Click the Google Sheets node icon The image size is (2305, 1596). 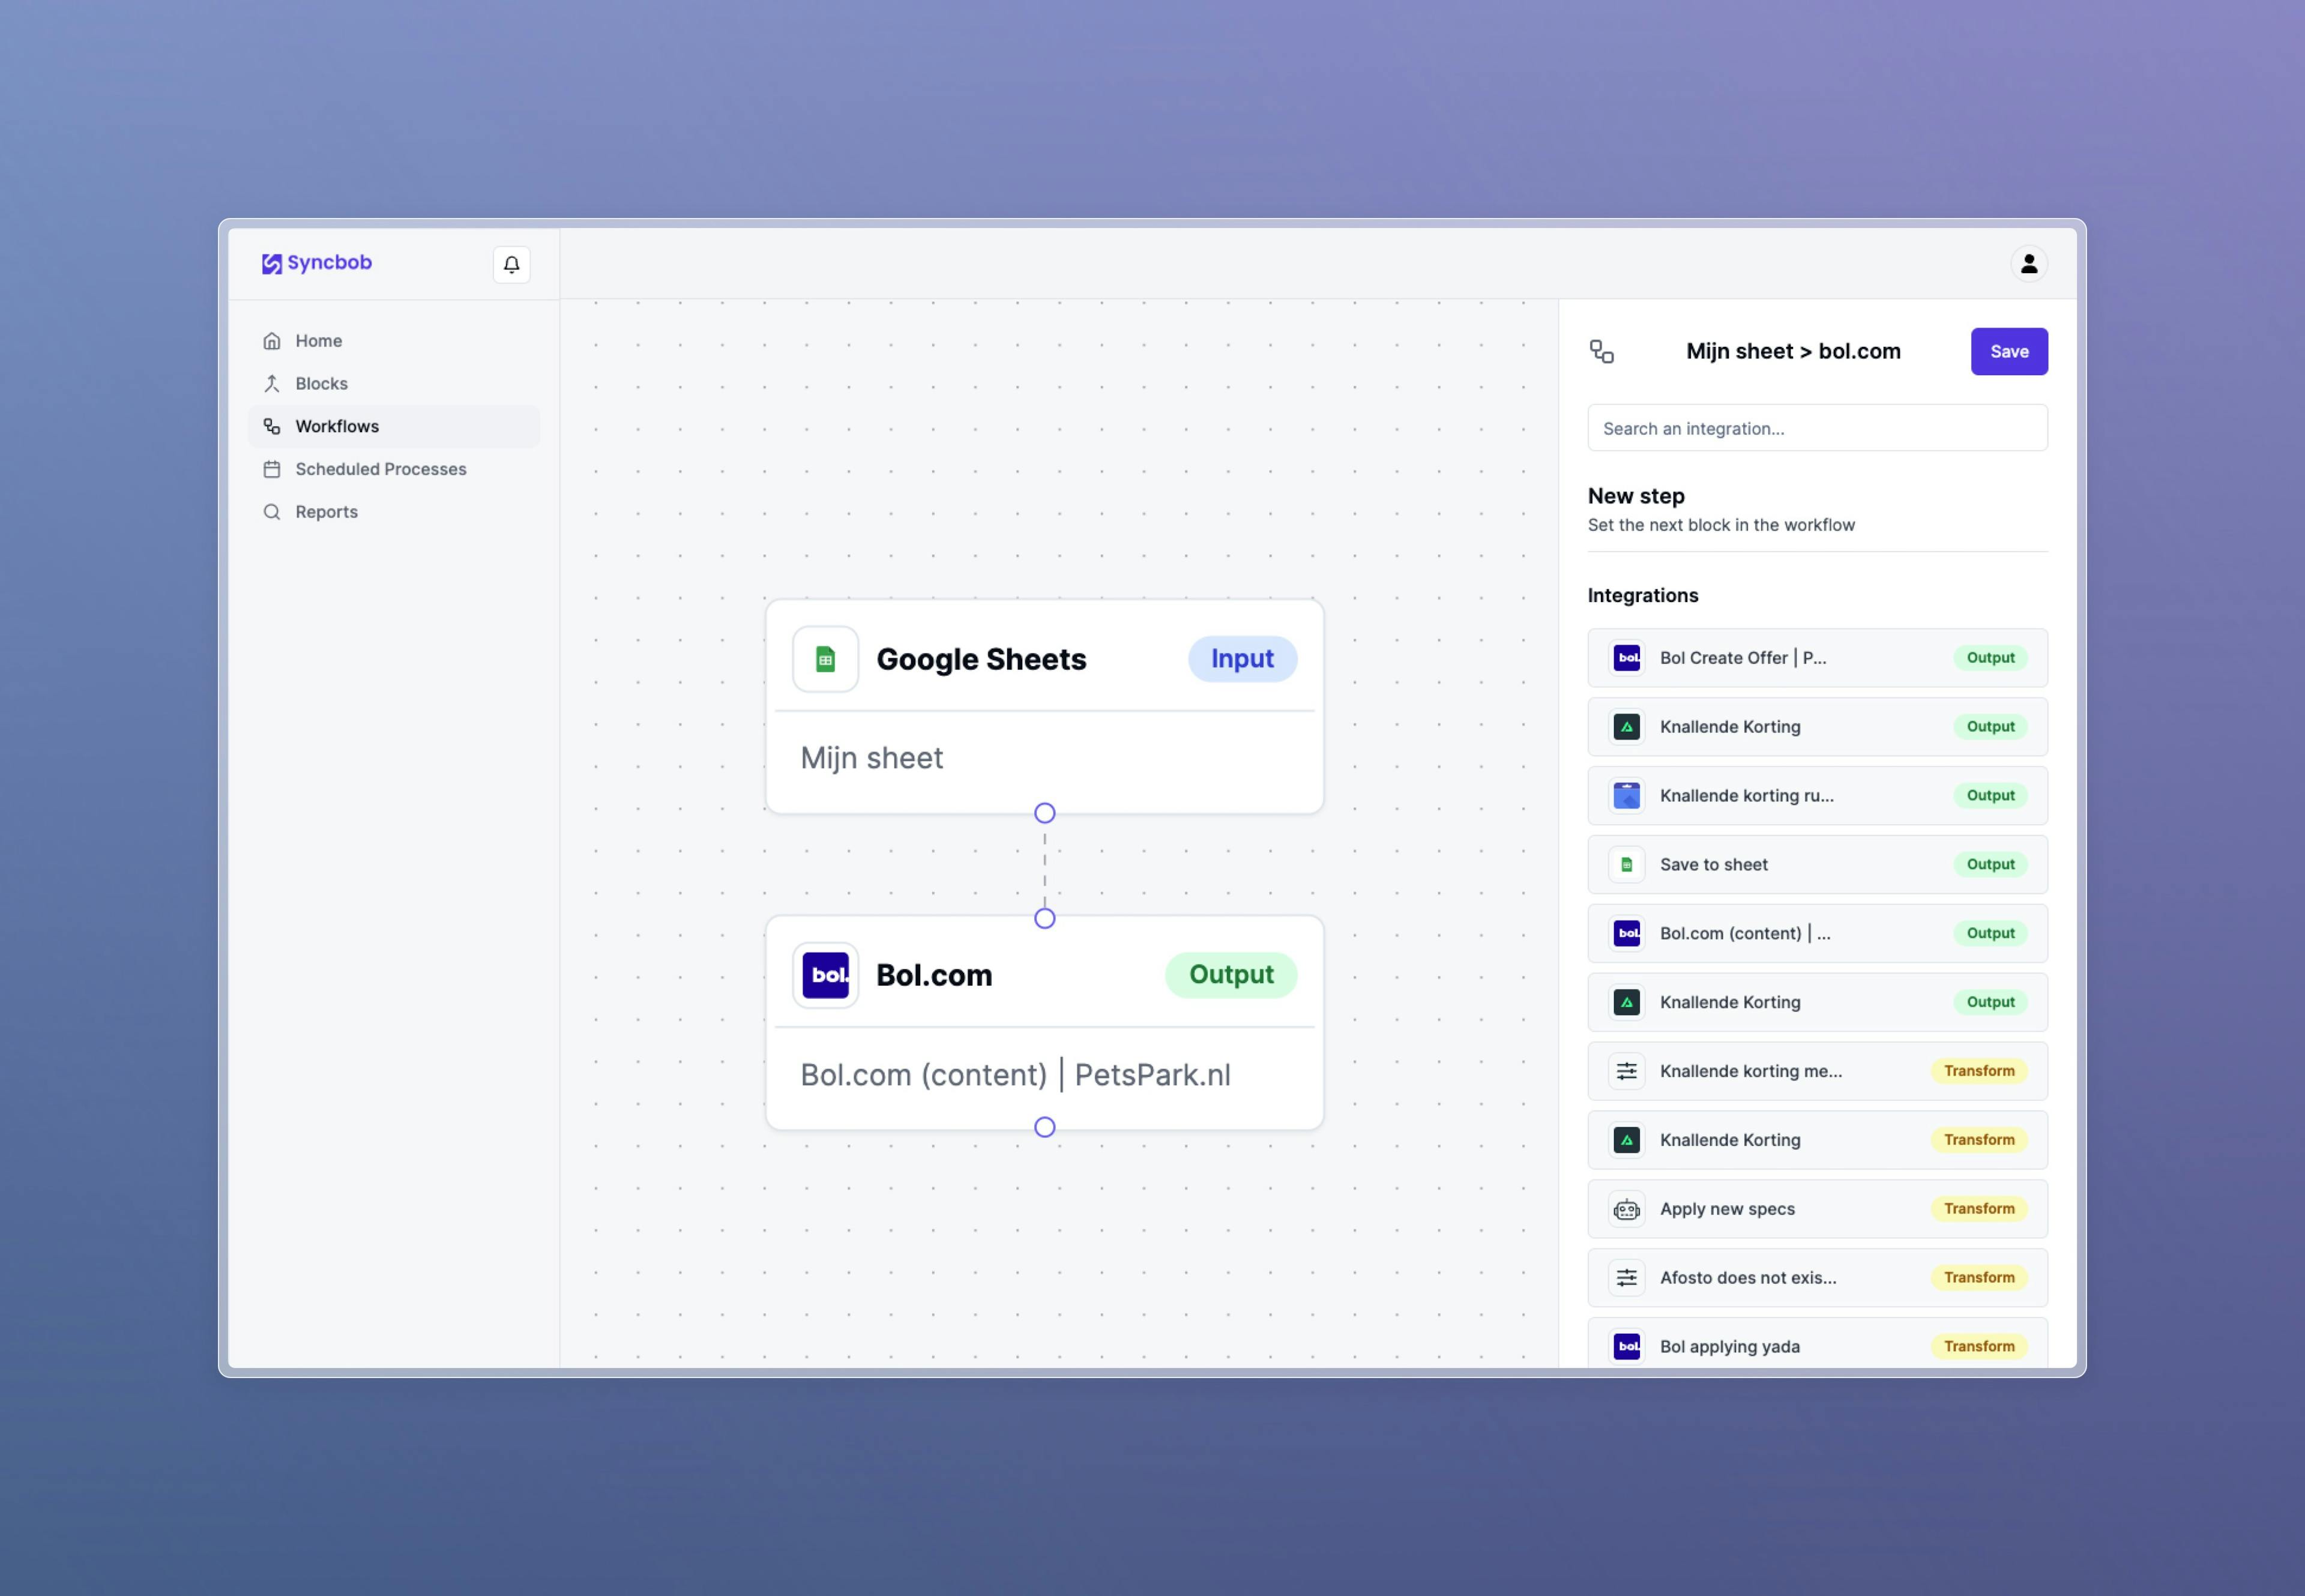pyautogui.click(x=825, y=659)
